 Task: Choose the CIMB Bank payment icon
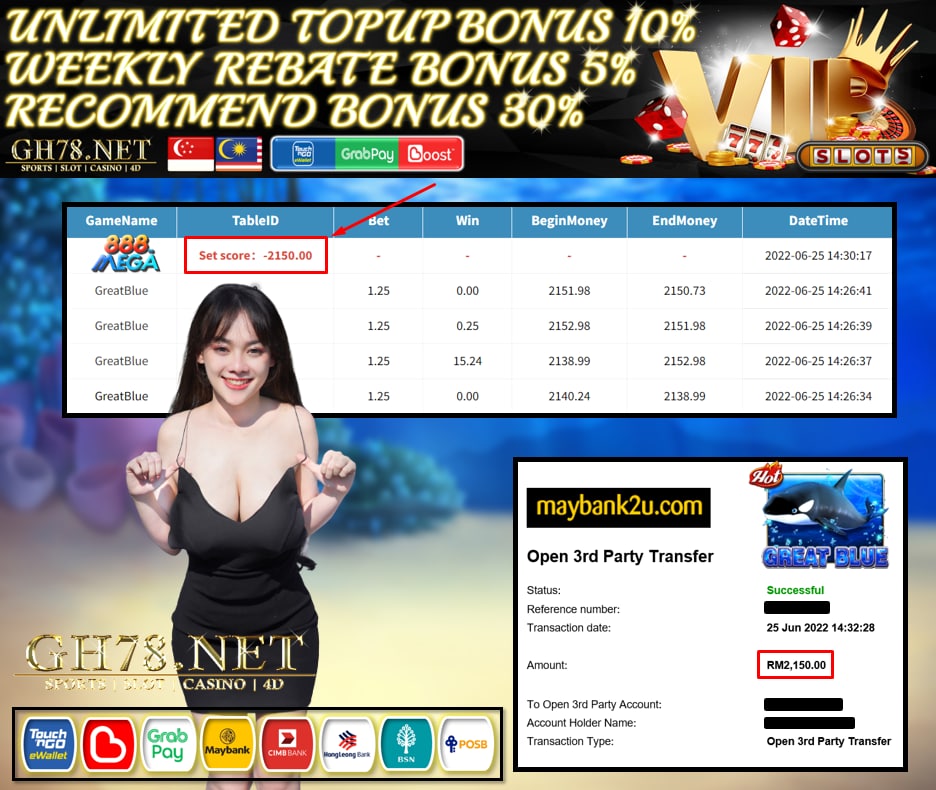[x=288, y=744]
